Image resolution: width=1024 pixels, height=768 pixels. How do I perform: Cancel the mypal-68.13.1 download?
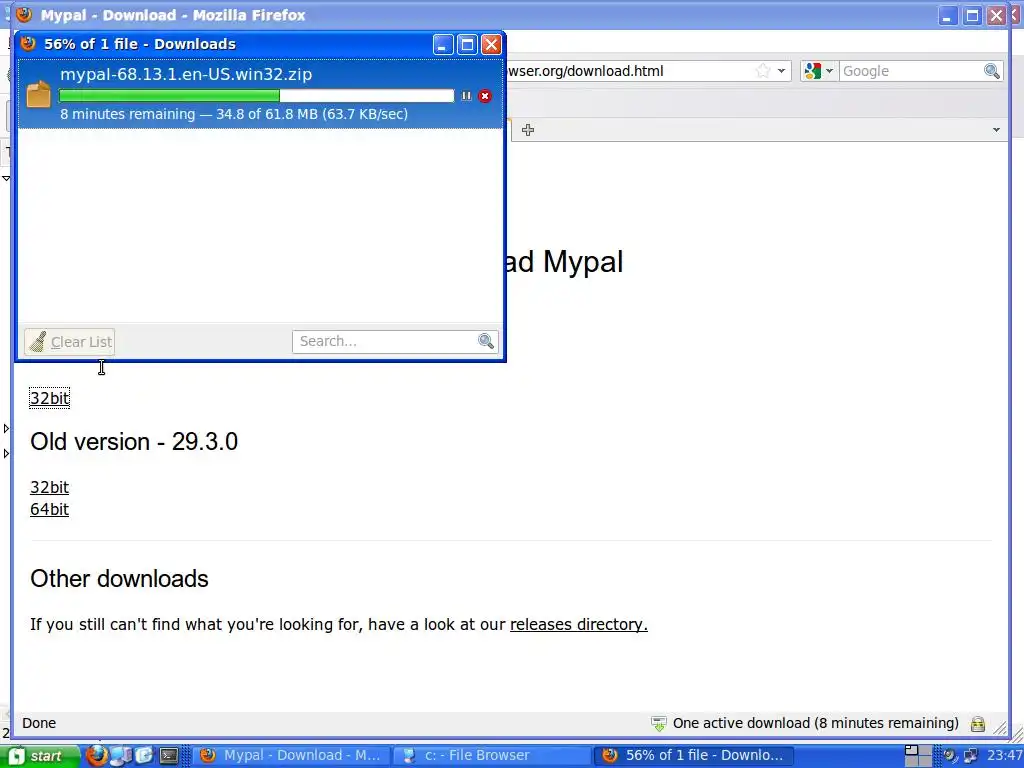coord(485,96)
